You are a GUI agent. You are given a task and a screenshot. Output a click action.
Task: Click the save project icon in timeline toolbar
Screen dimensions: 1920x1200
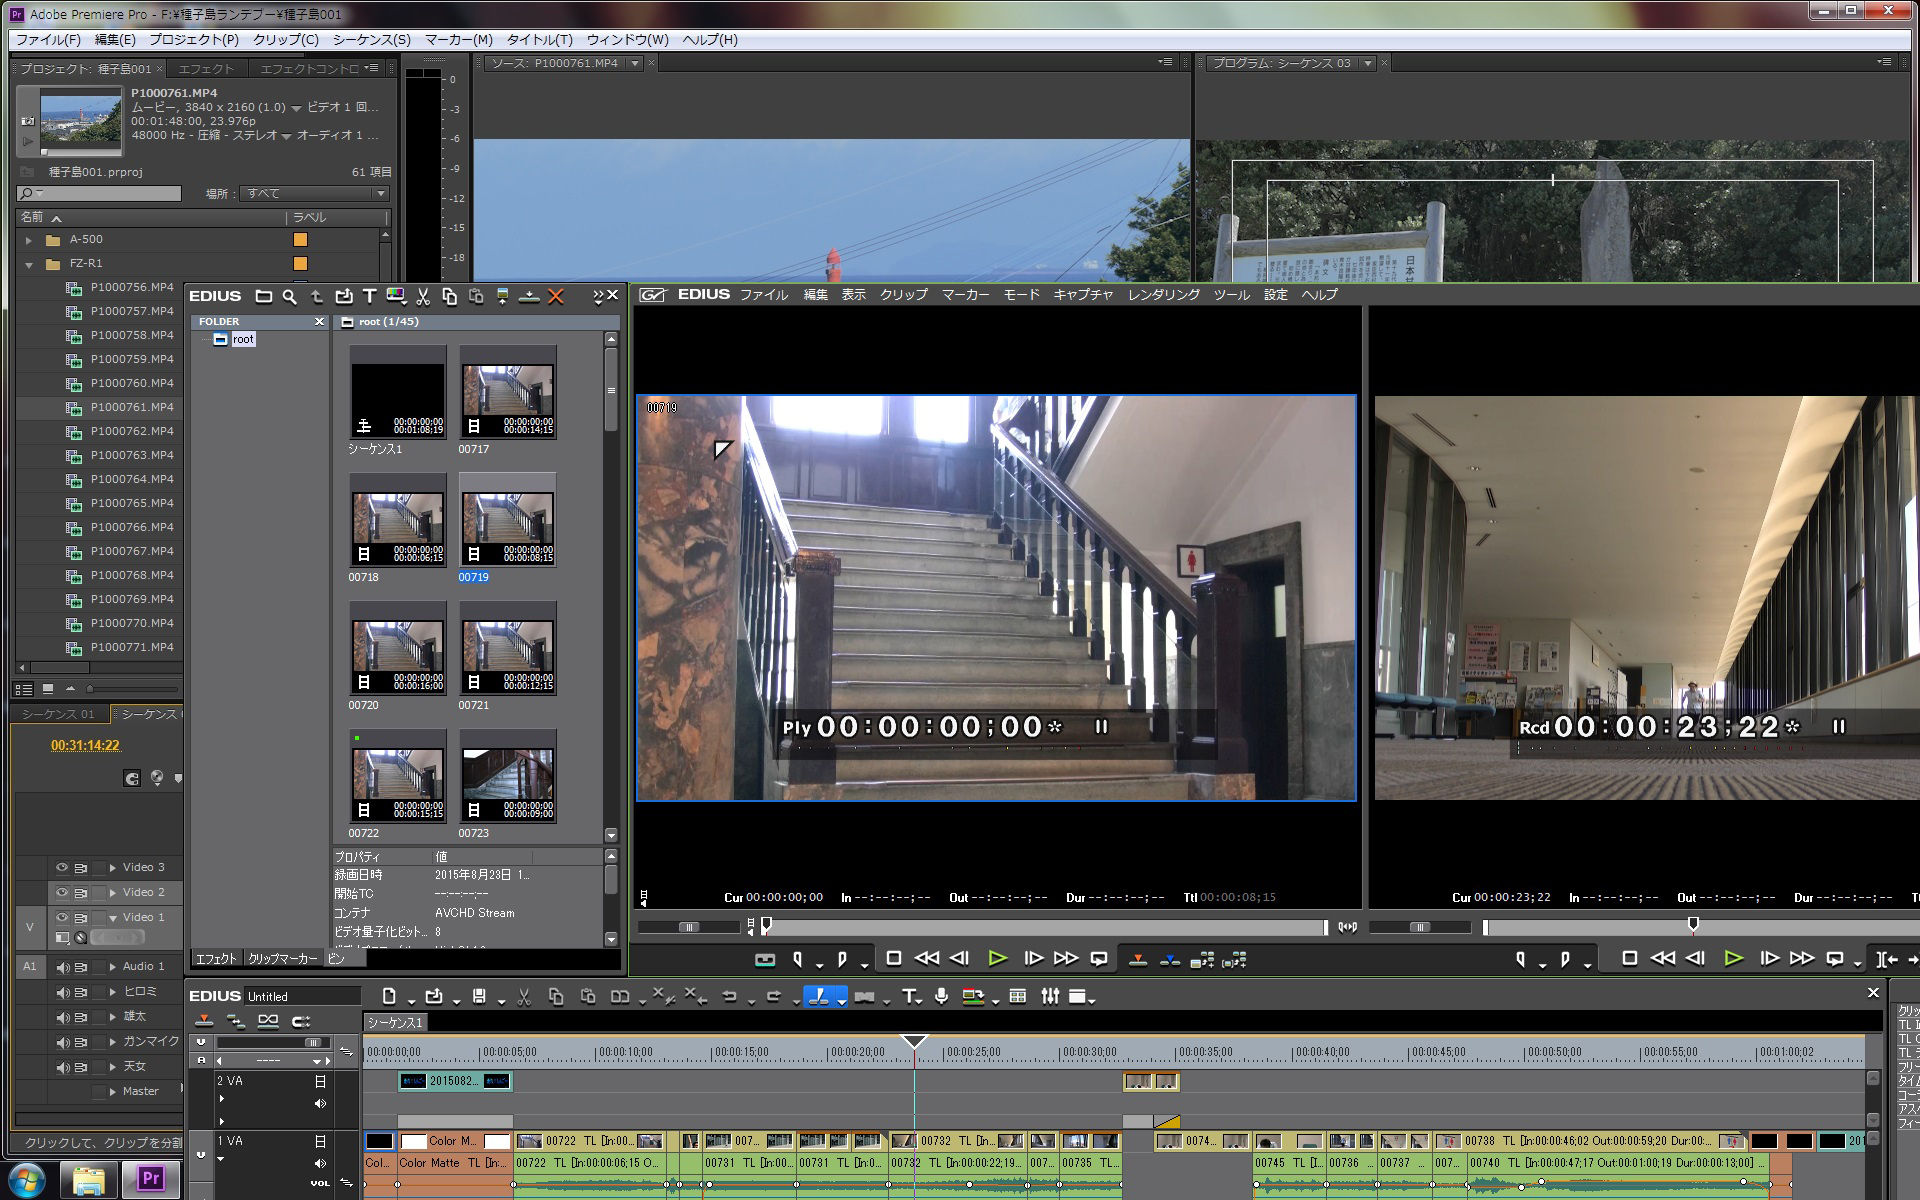(x=479, y=996)
